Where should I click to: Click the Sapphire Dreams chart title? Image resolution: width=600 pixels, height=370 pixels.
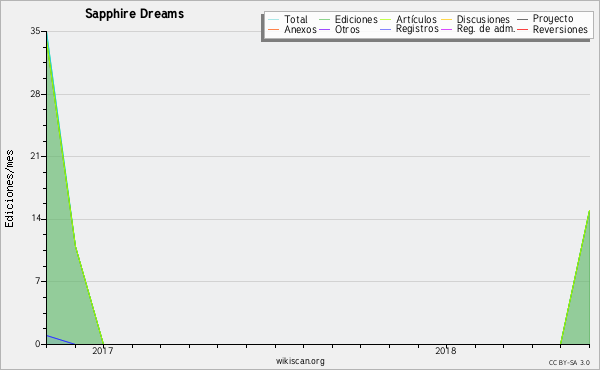(135, 14)
